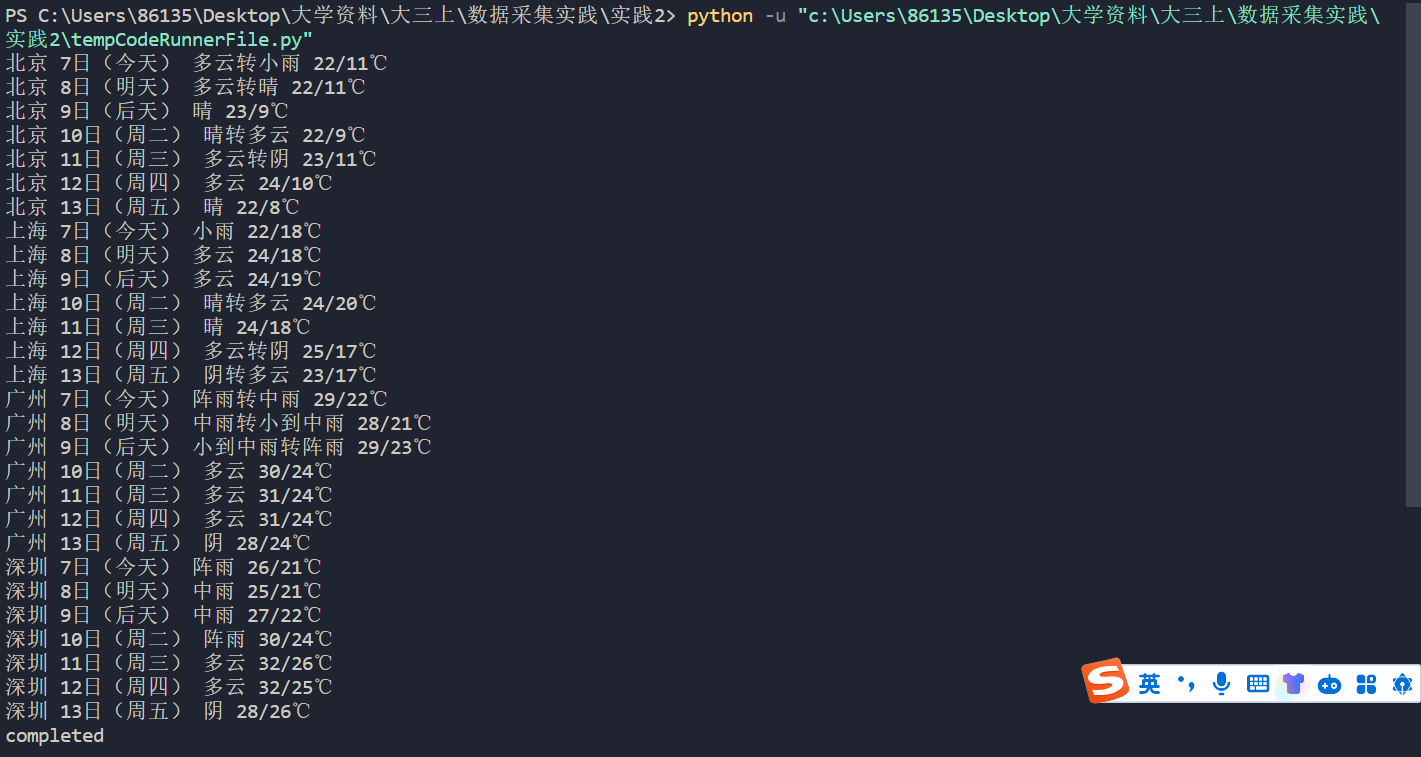The height and width of the screenshot is (757, 1421).
Task: Click the word python in the command line
Action: (x=720, y=16)
